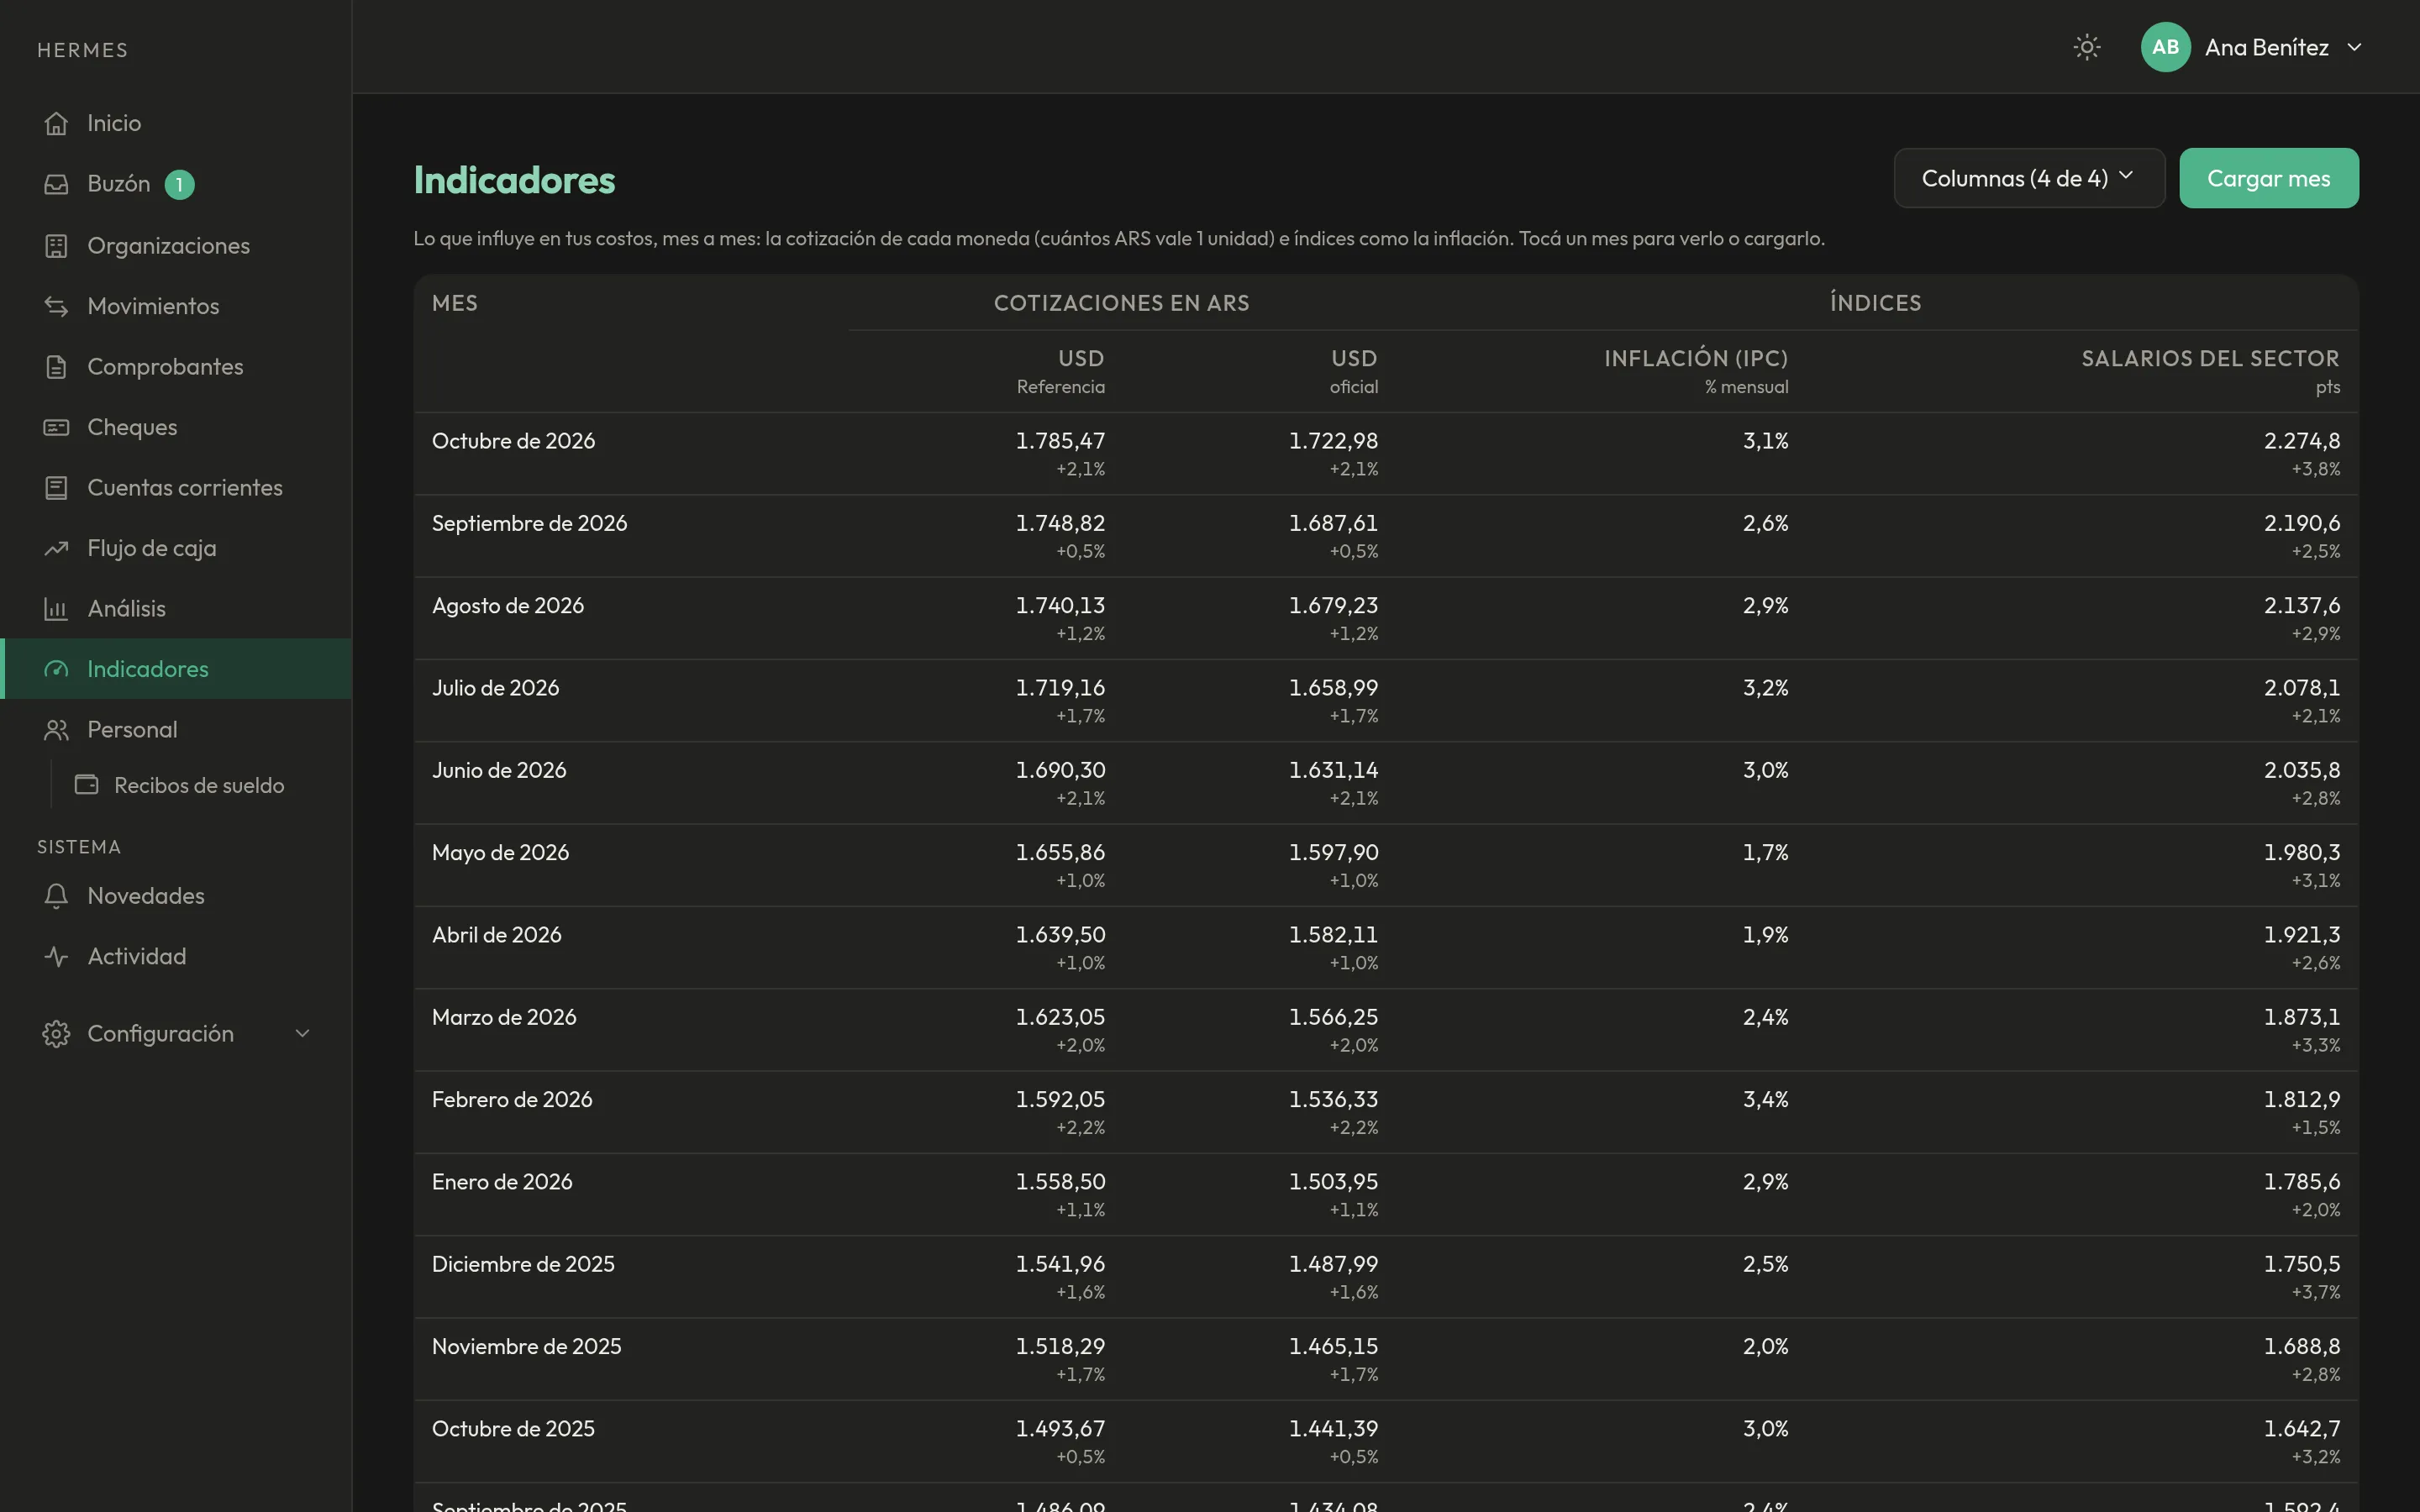Click USD Referencia value 1.740,13

tap(1060, 606)
